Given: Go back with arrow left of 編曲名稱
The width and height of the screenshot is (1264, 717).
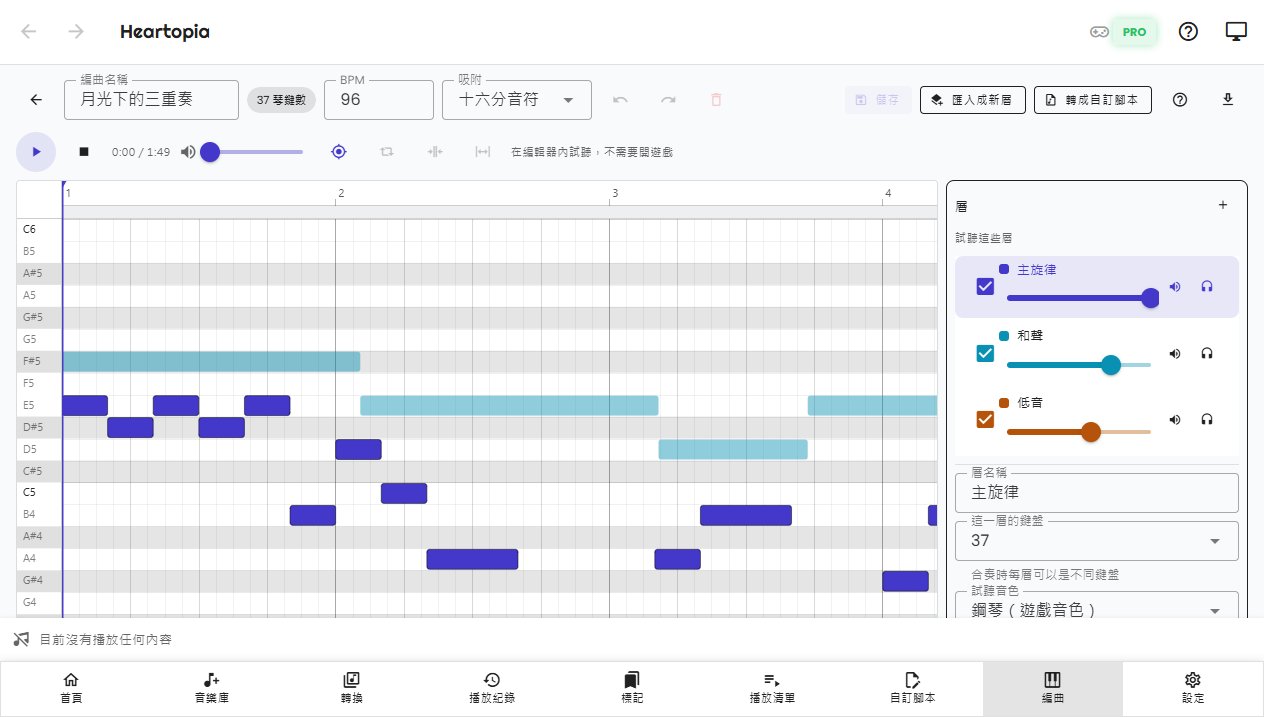Looking at the screenshot, I should click(36, 100).
